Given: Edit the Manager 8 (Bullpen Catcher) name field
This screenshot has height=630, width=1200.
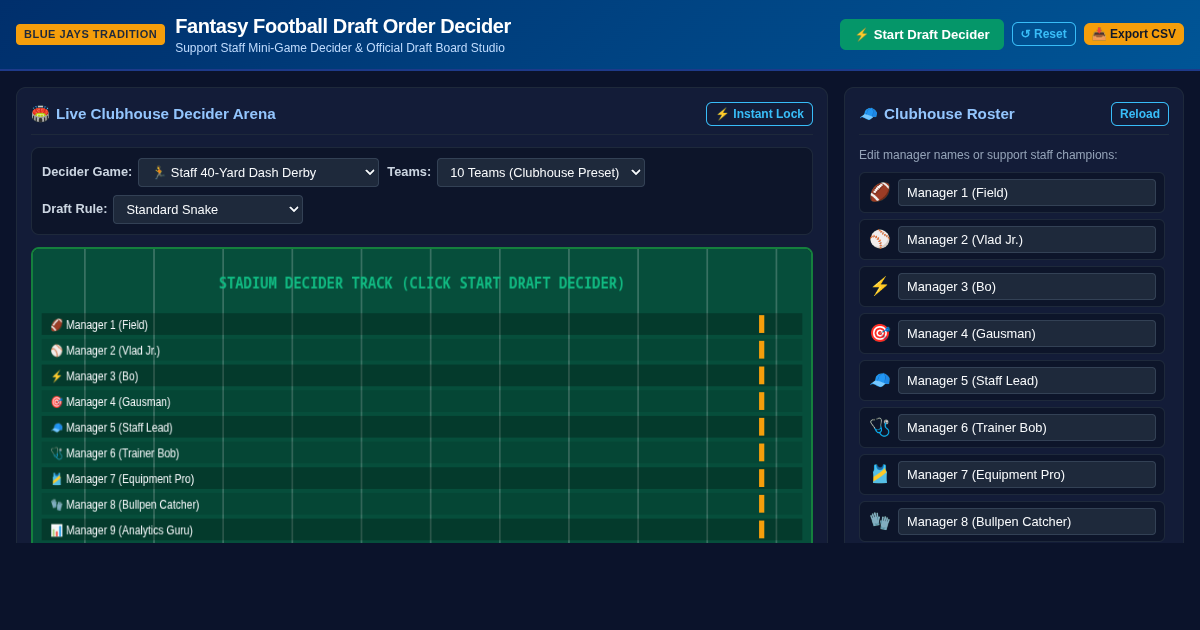Looking at the screenshot, I should [x=1027, y=522].
